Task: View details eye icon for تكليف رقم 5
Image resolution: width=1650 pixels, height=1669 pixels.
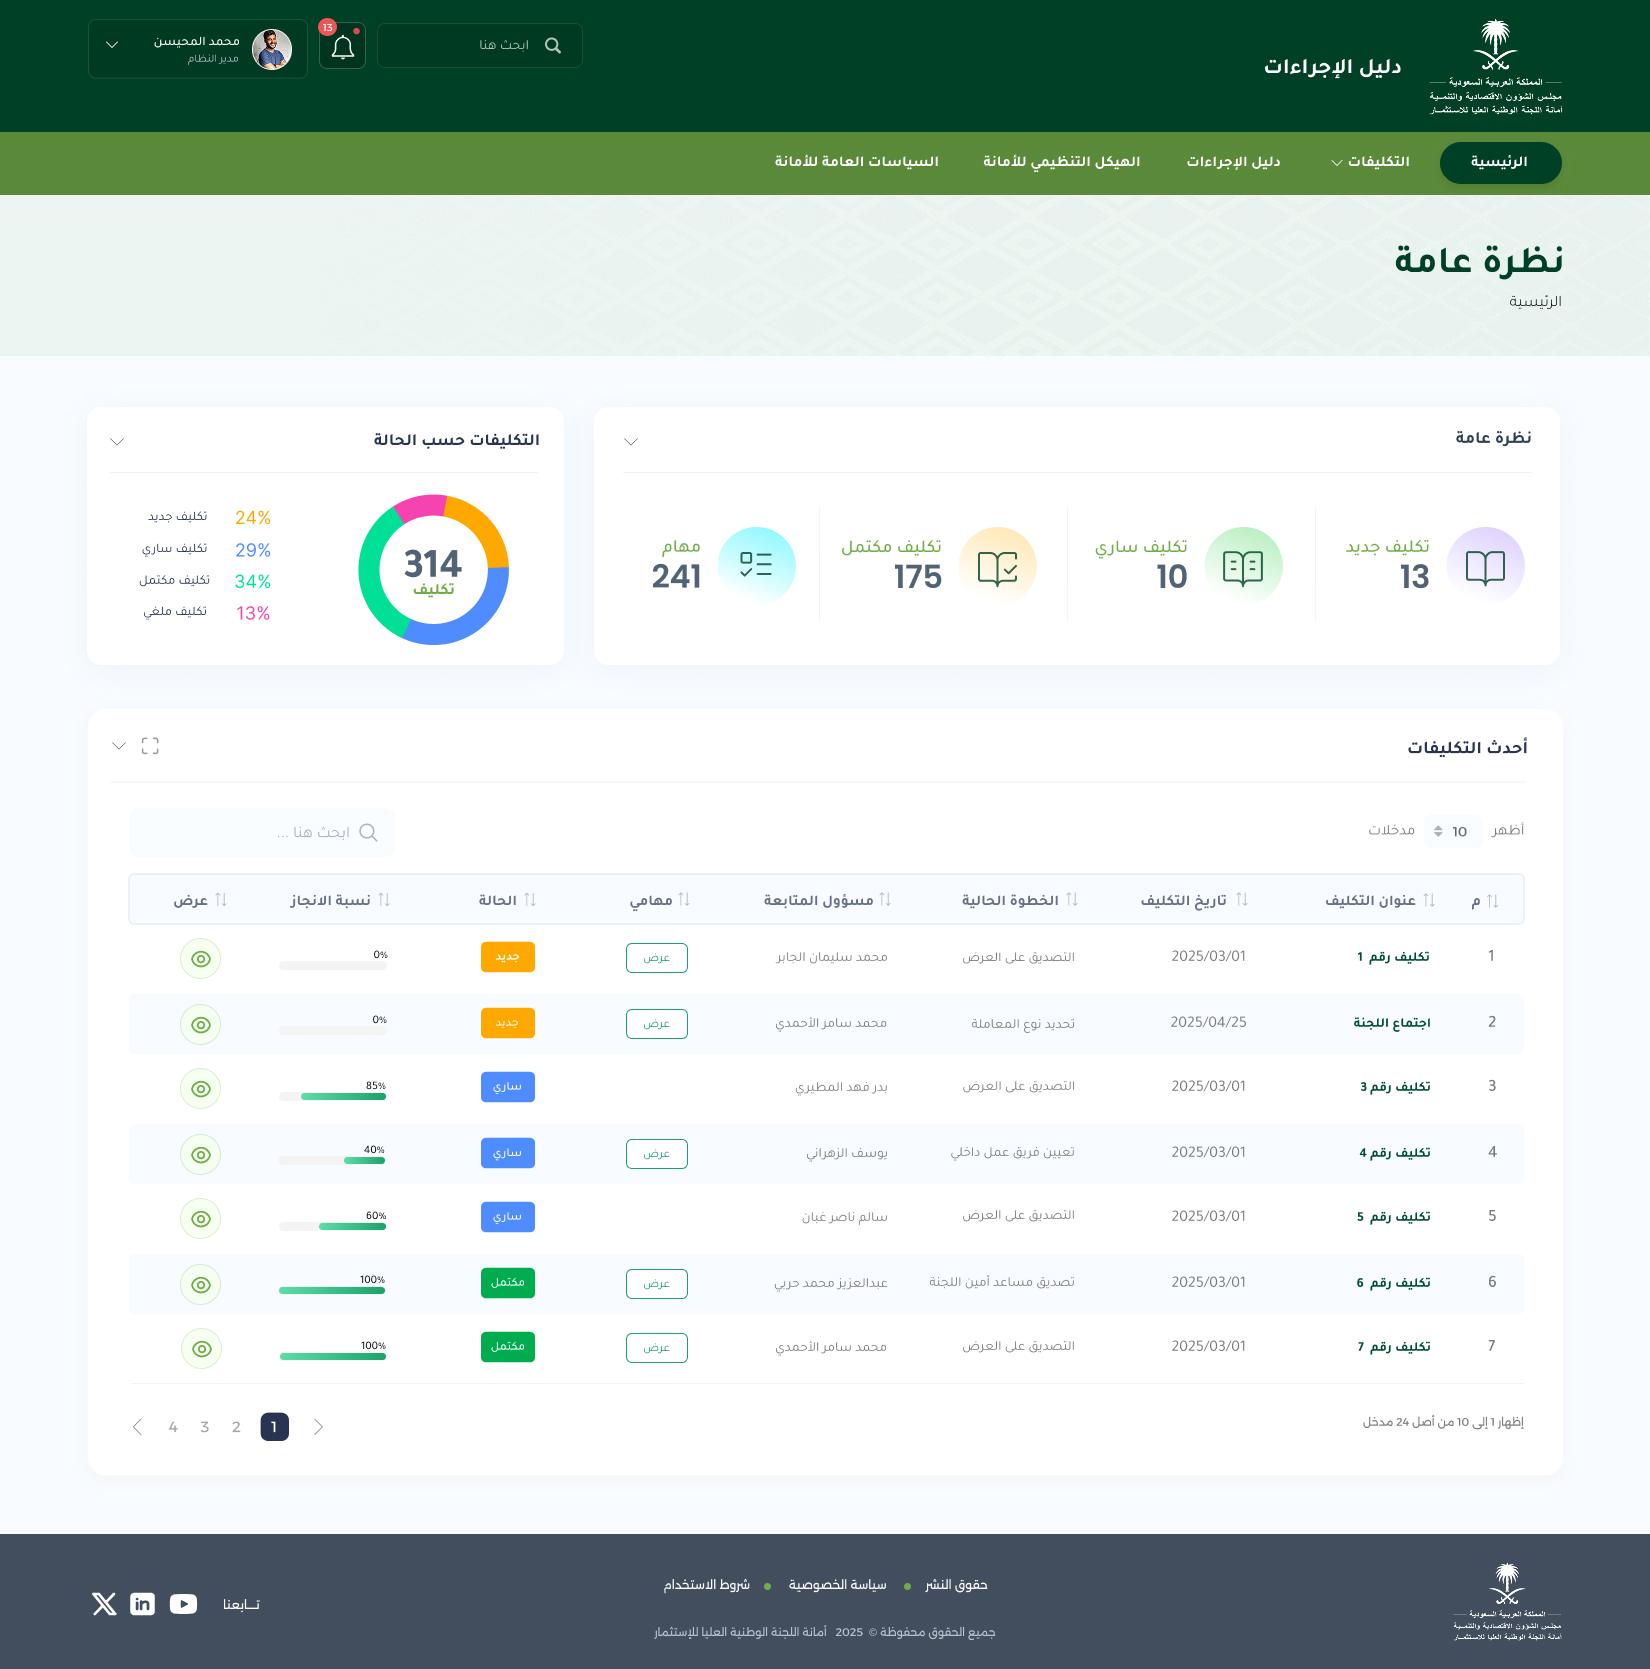Action: (x=201, y=1219)
